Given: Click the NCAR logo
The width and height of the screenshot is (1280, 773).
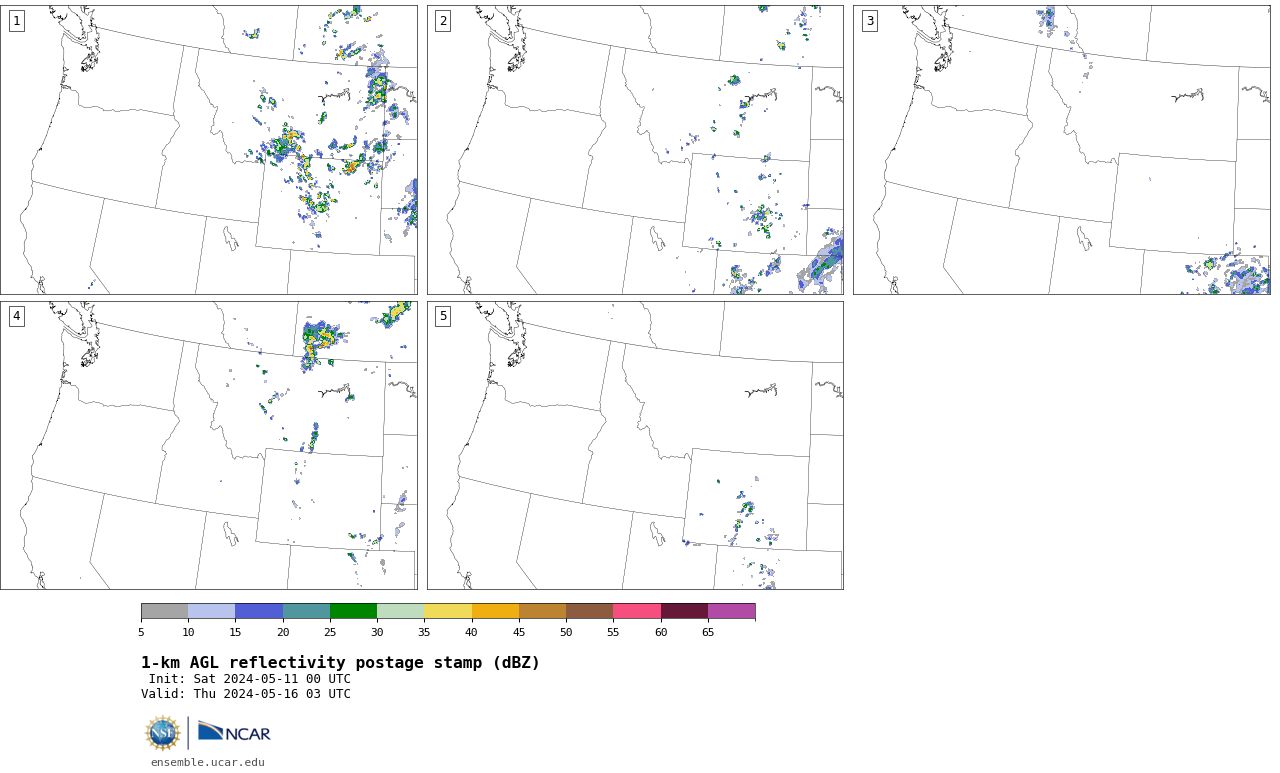Looking at the screenshot, I should pos(234,732).
